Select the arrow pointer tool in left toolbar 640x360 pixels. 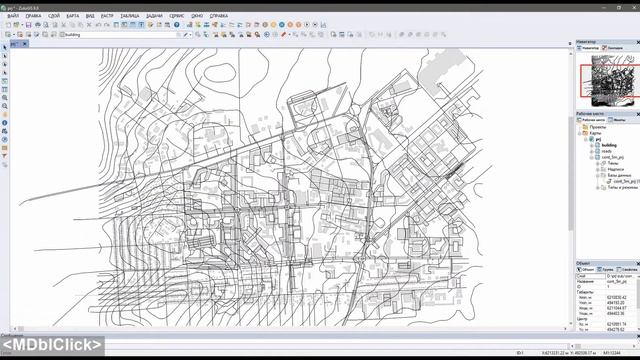coord(5,48)
